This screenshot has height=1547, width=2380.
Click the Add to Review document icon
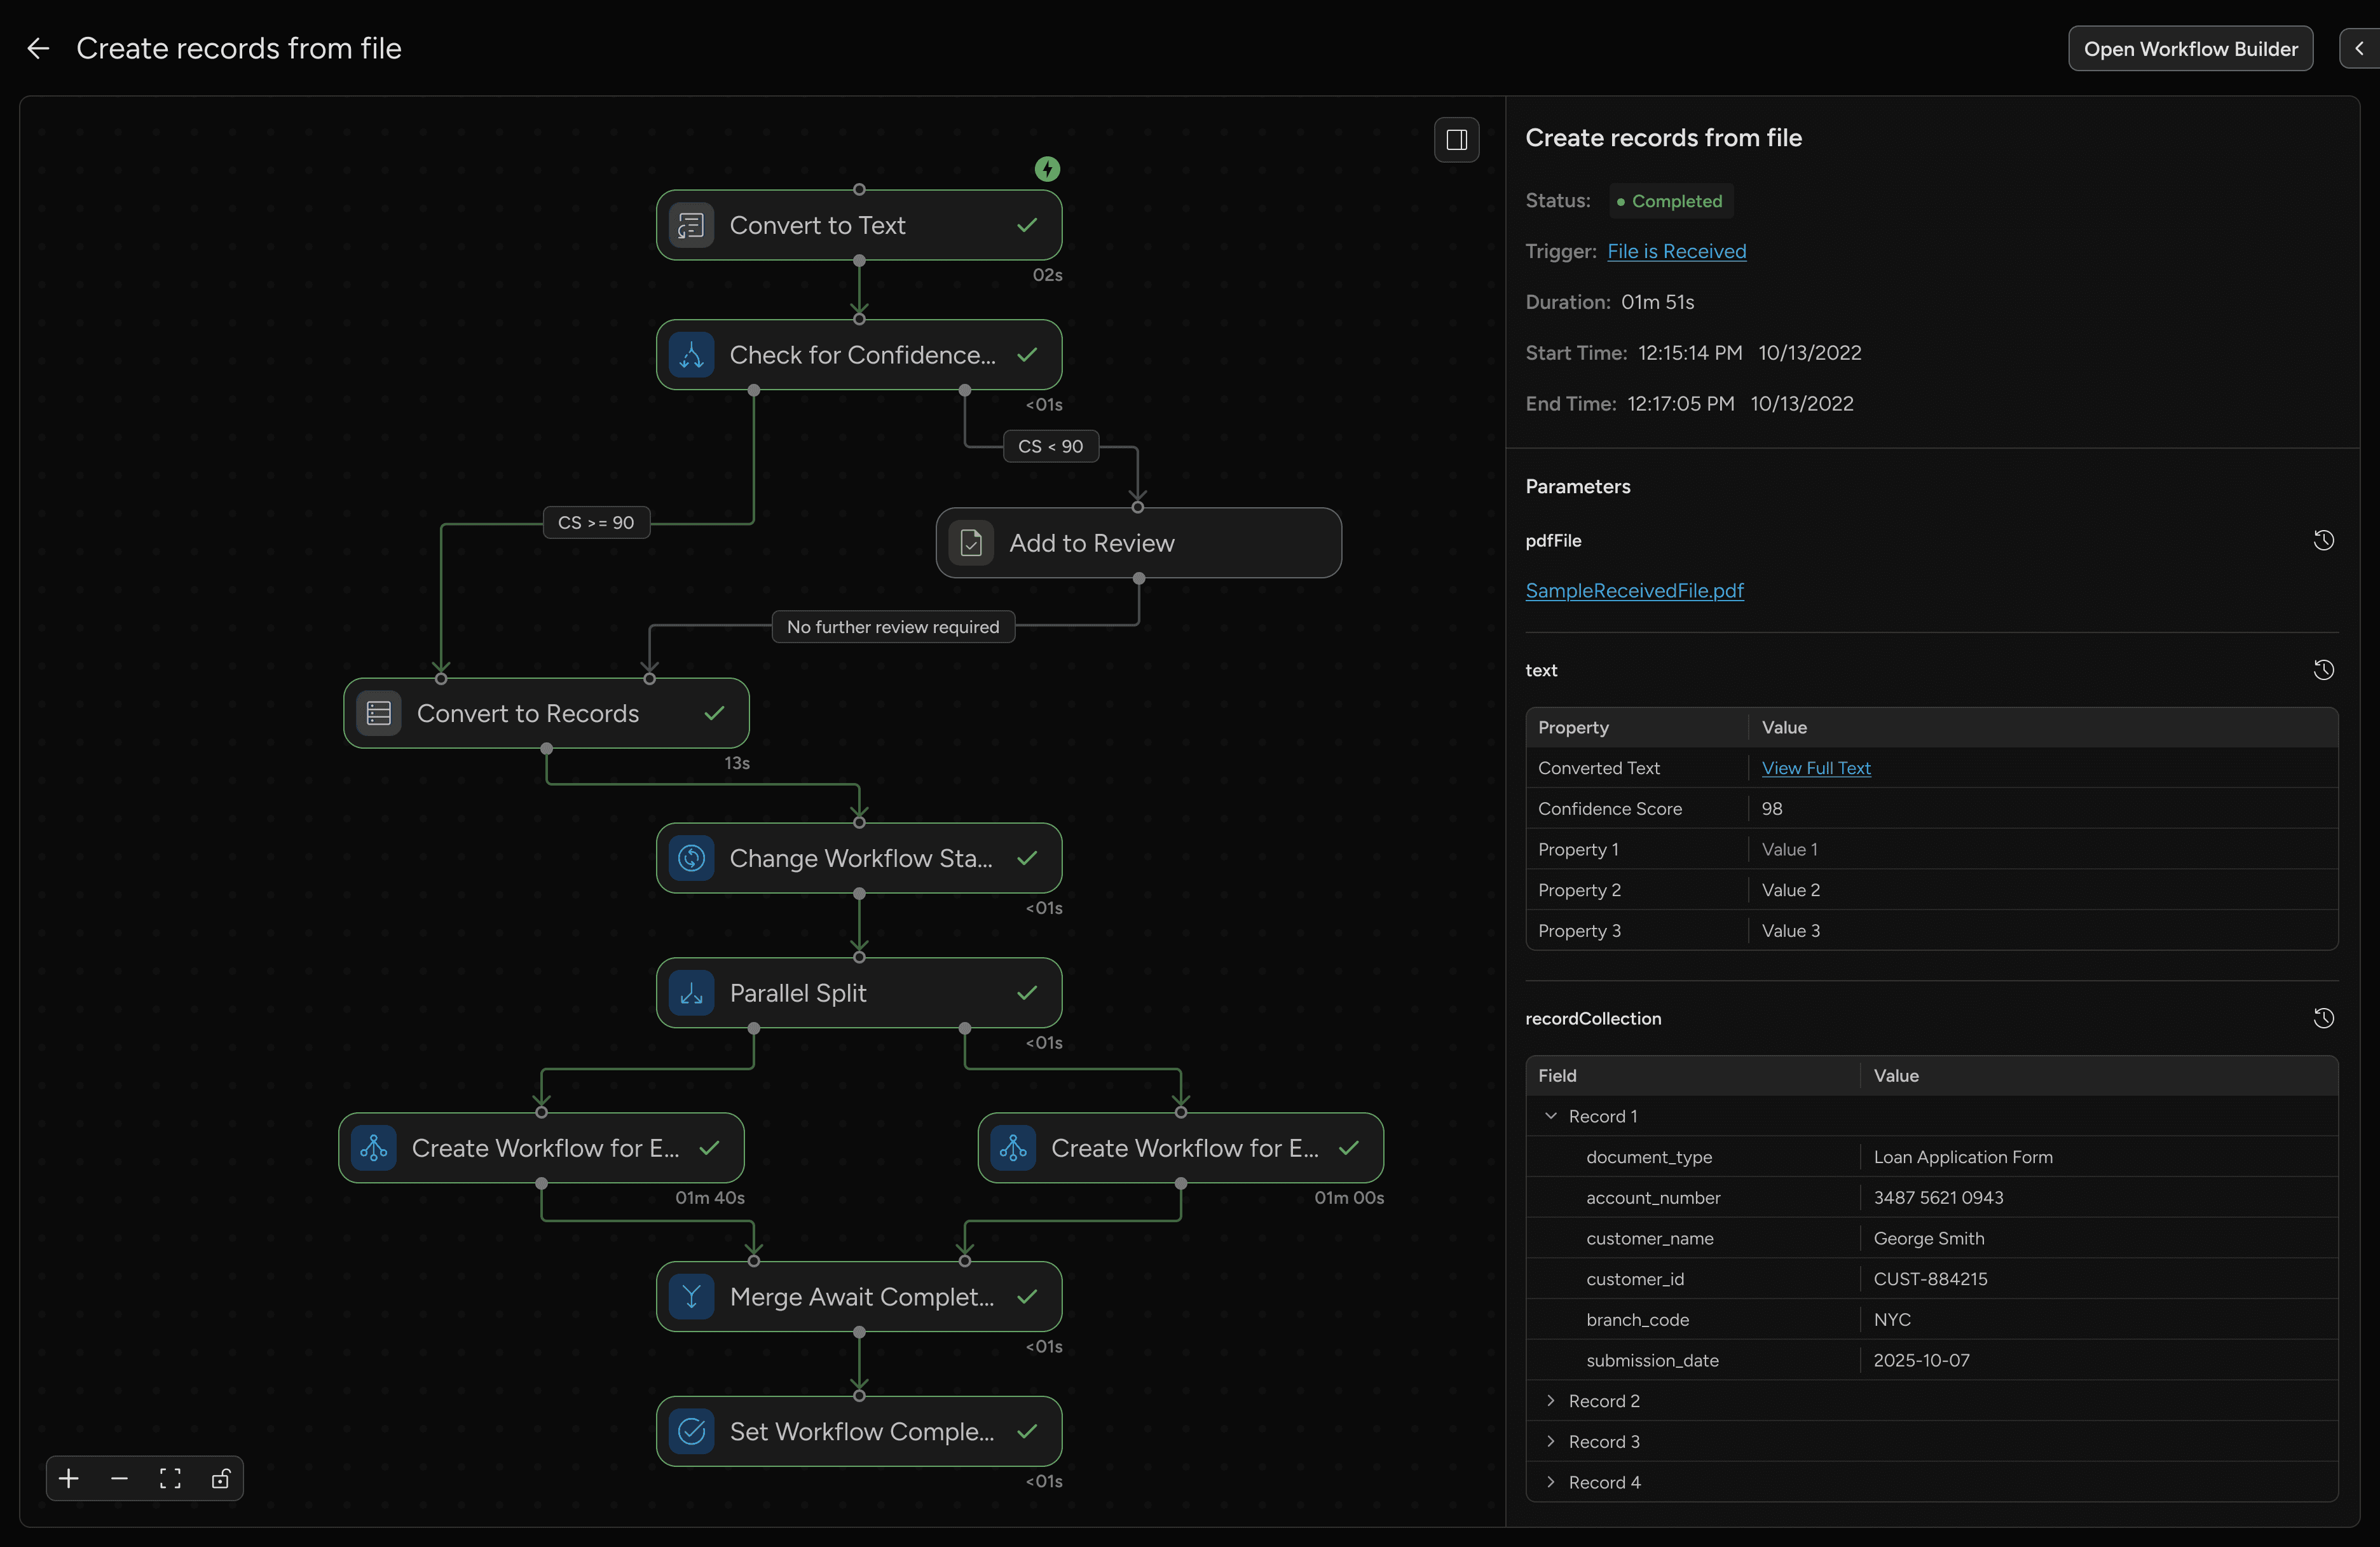click(x=970, y=543)
